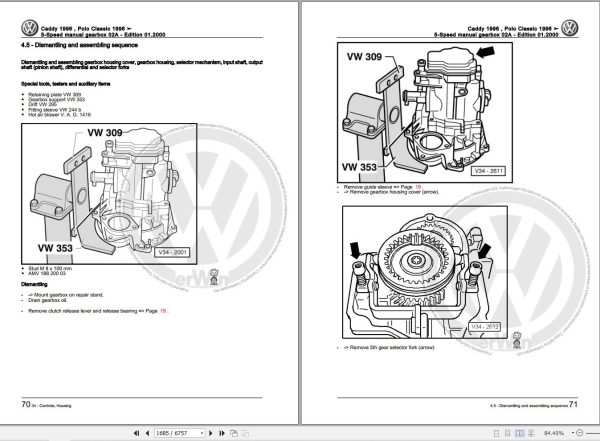Open the page number dropdown arrow
Screen dimensions: 600x441
tap(202, 433)
